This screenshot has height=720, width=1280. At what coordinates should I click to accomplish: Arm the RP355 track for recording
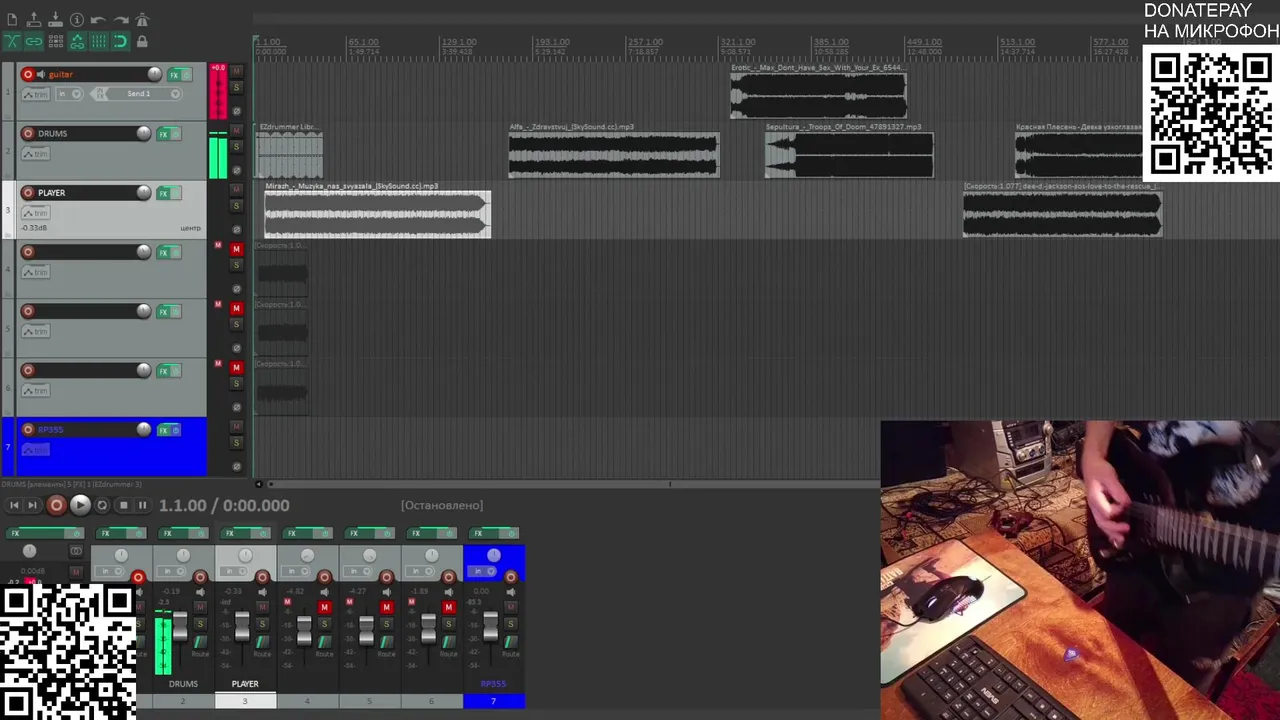pos(28,429)
